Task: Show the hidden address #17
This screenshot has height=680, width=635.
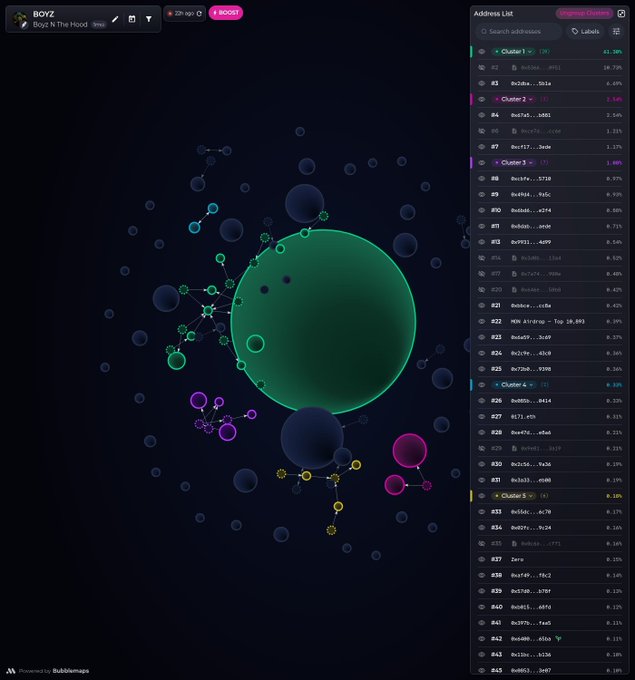Action: [x=481, y=274]
